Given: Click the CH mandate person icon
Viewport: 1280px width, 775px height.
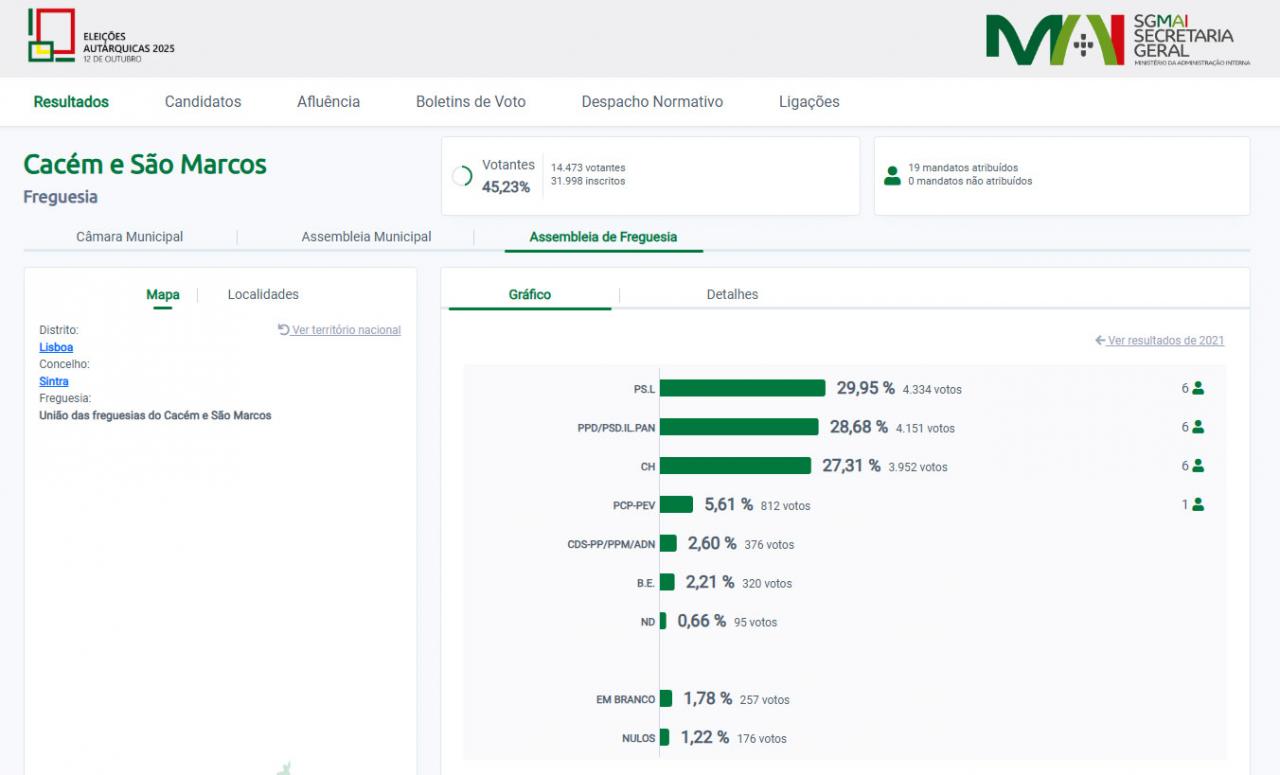Looking at the screenshot, I should point(1198,467).
